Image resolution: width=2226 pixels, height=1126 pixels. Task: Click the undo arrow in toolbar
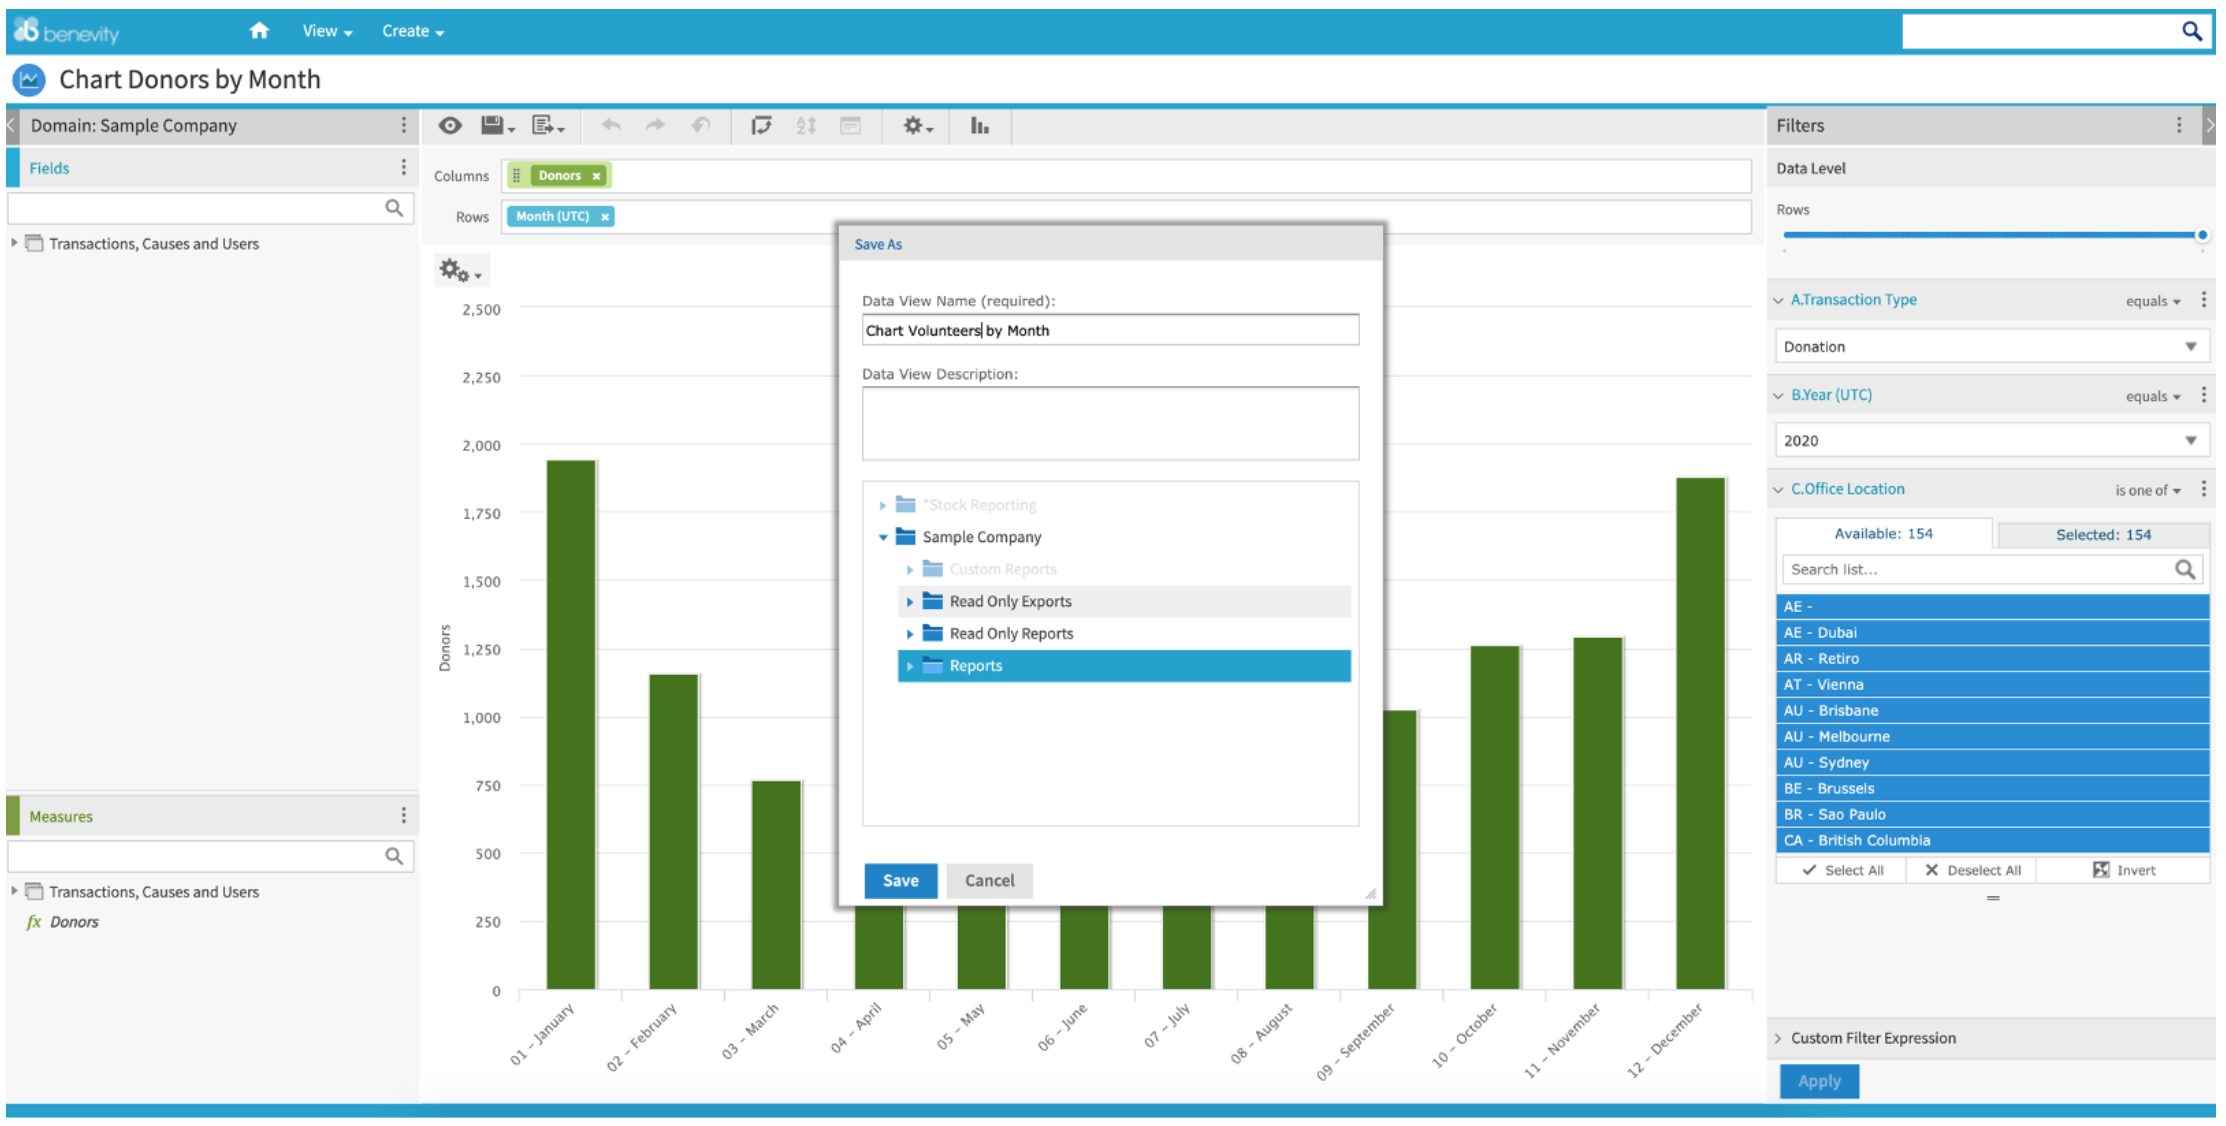(x=611, y=125)
